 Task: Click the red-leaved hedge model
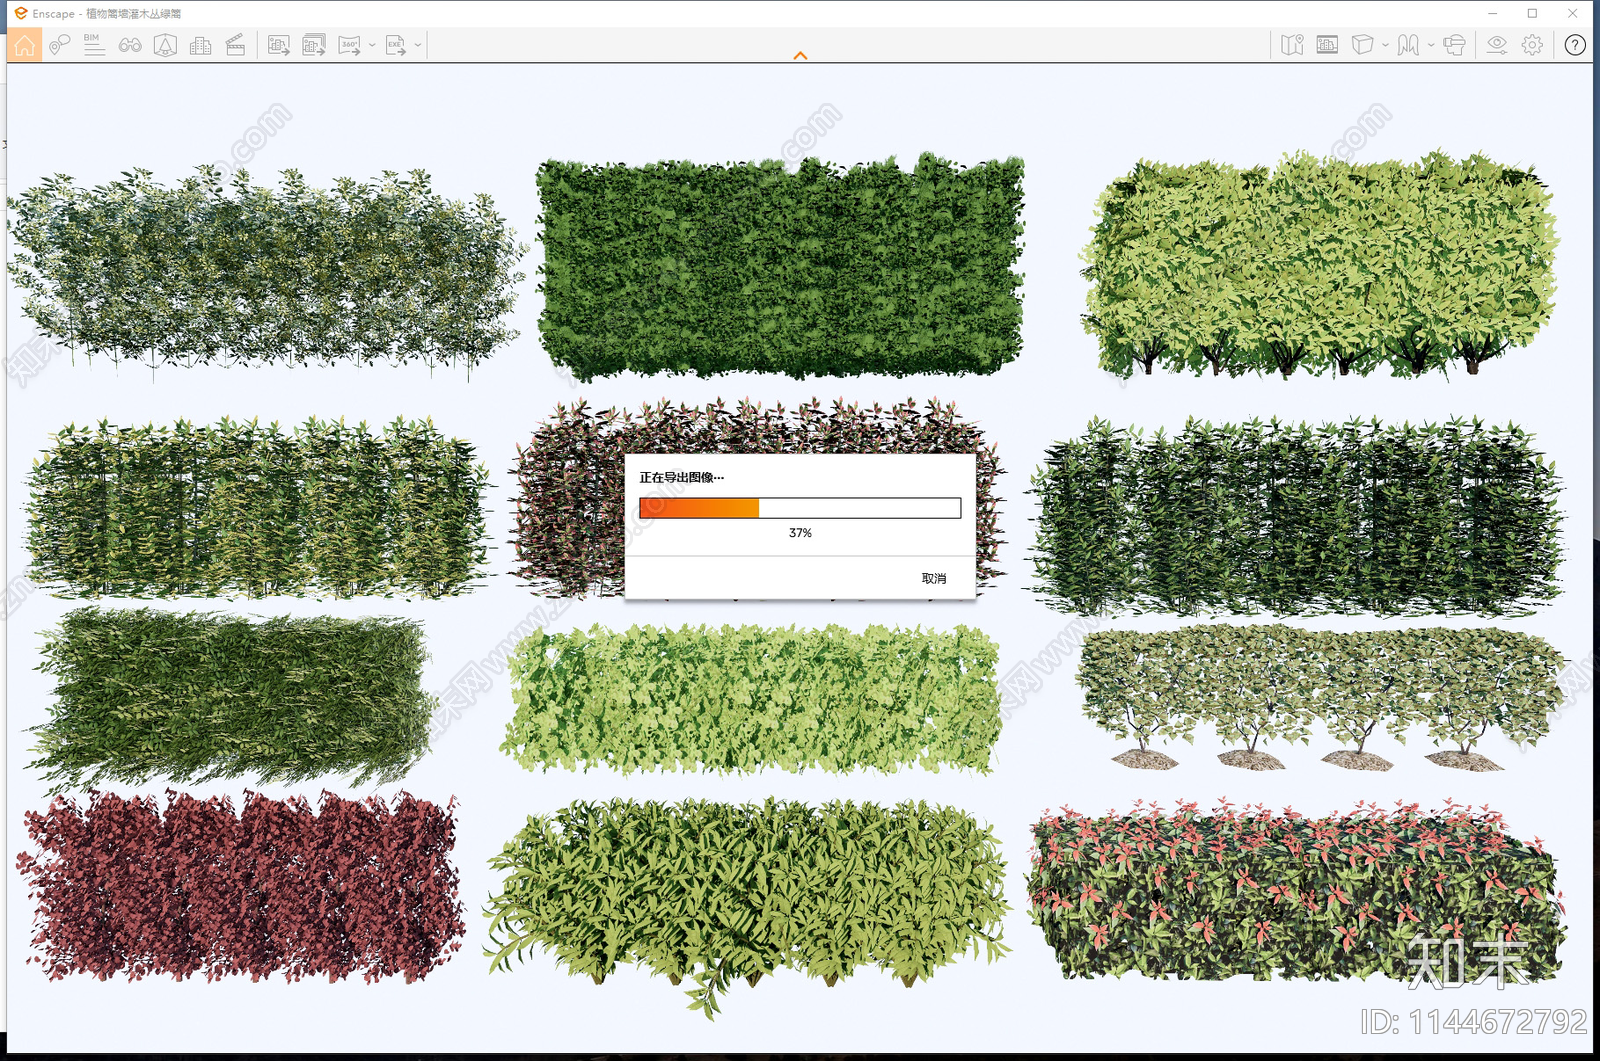[x=240, y=886]
